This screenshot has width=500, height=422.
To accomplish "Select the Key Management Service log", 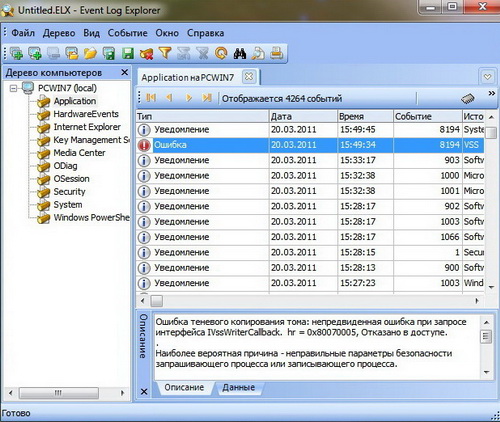I will [x=91, y=140].
